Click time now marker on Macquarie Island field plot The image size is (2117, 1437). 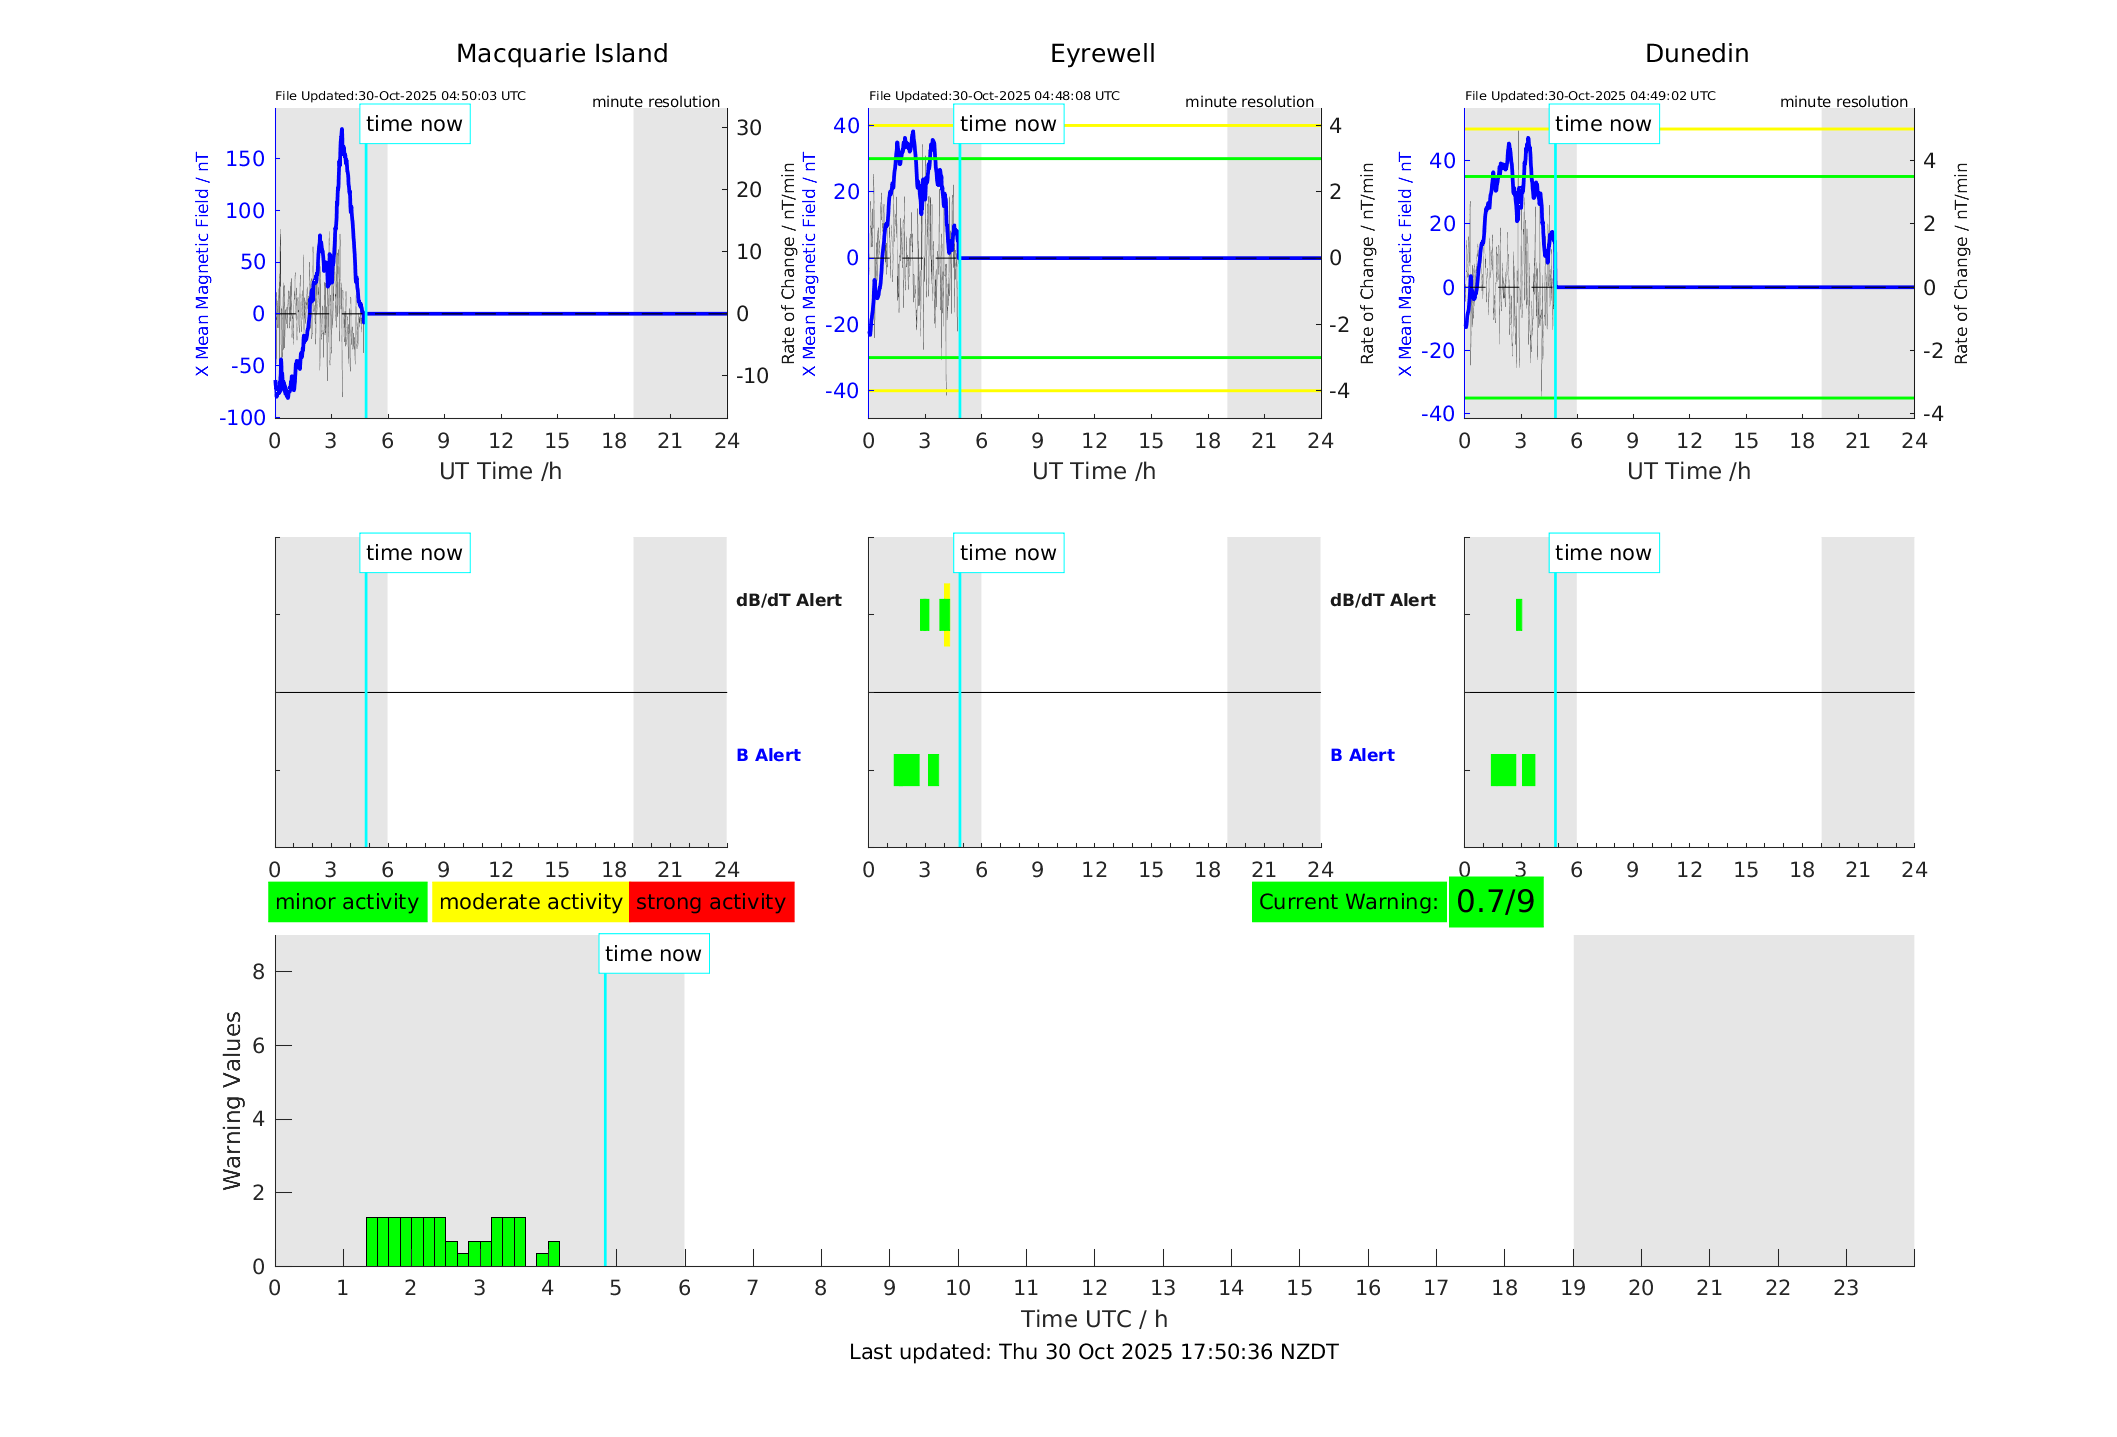[x=414, y=124]
